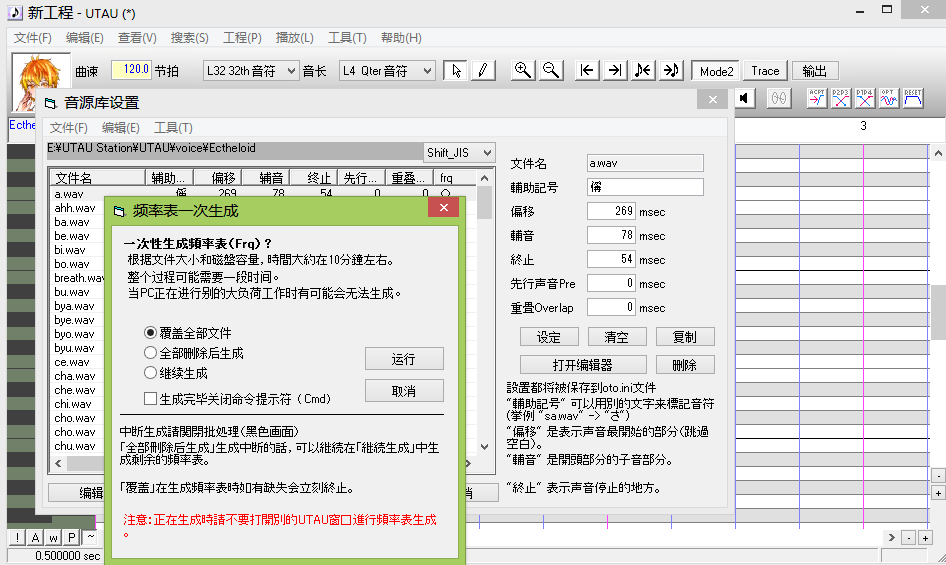Screen dimensions: 946x565
Task: Open the L4 Qter音符 length dropdown
Action: click(387, 71)
